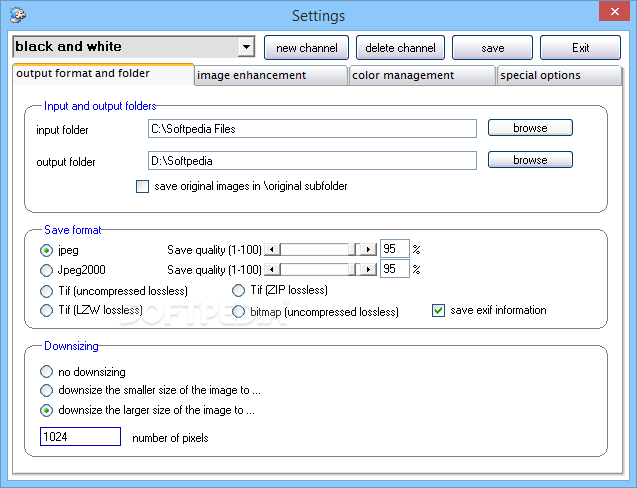This screenshot has width=637, height=488.
Task: Select the Jpeg2000 save format
Action: point(46,270)
